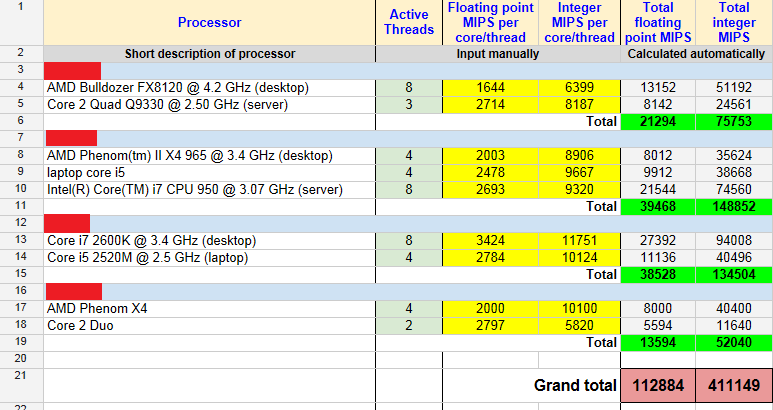
Task: Click the Short description of processor cell
Action: click(x=210, y=53)
